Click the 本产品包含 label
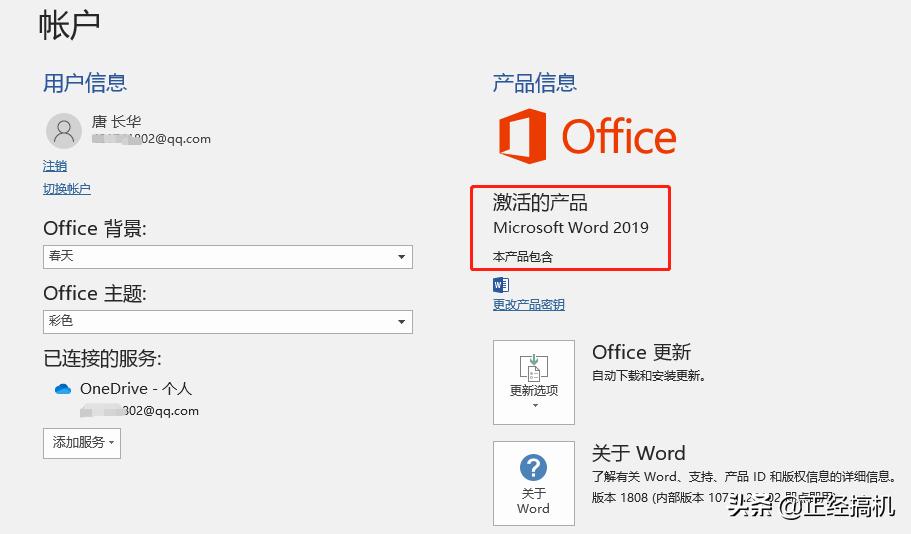The image size is (911, 534). tap(522, 256)
